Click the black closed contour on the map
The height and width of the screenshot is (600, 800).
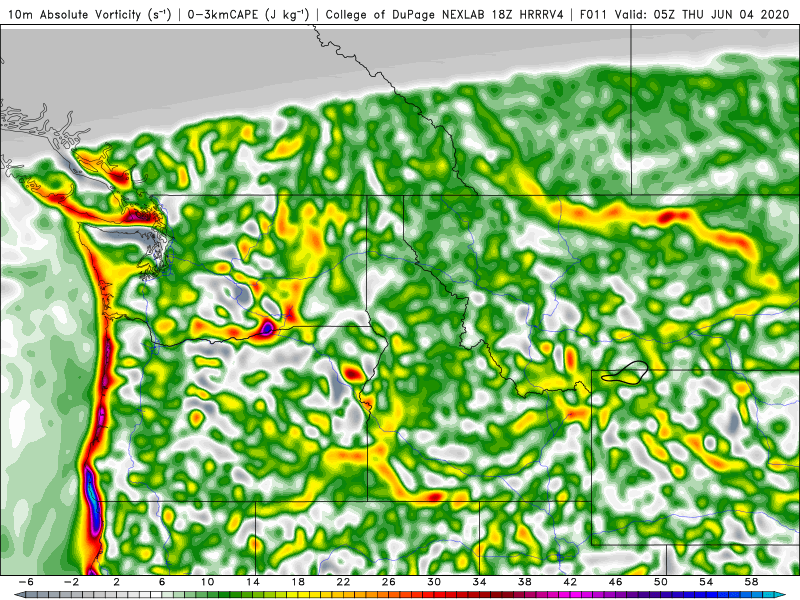pos(625,372)
